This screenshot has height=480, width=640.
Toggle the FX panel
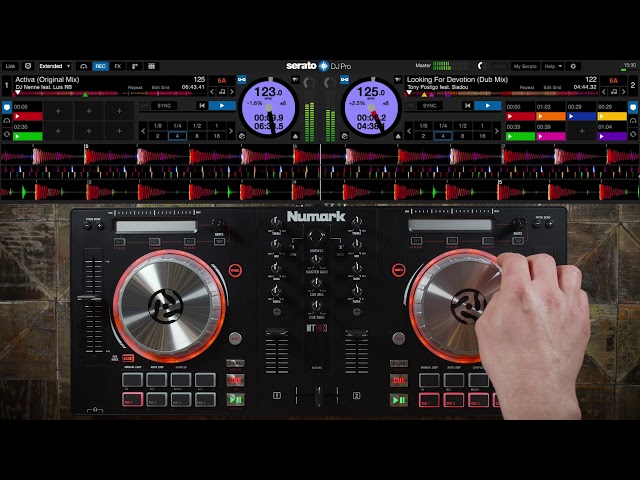click(118, 66)
